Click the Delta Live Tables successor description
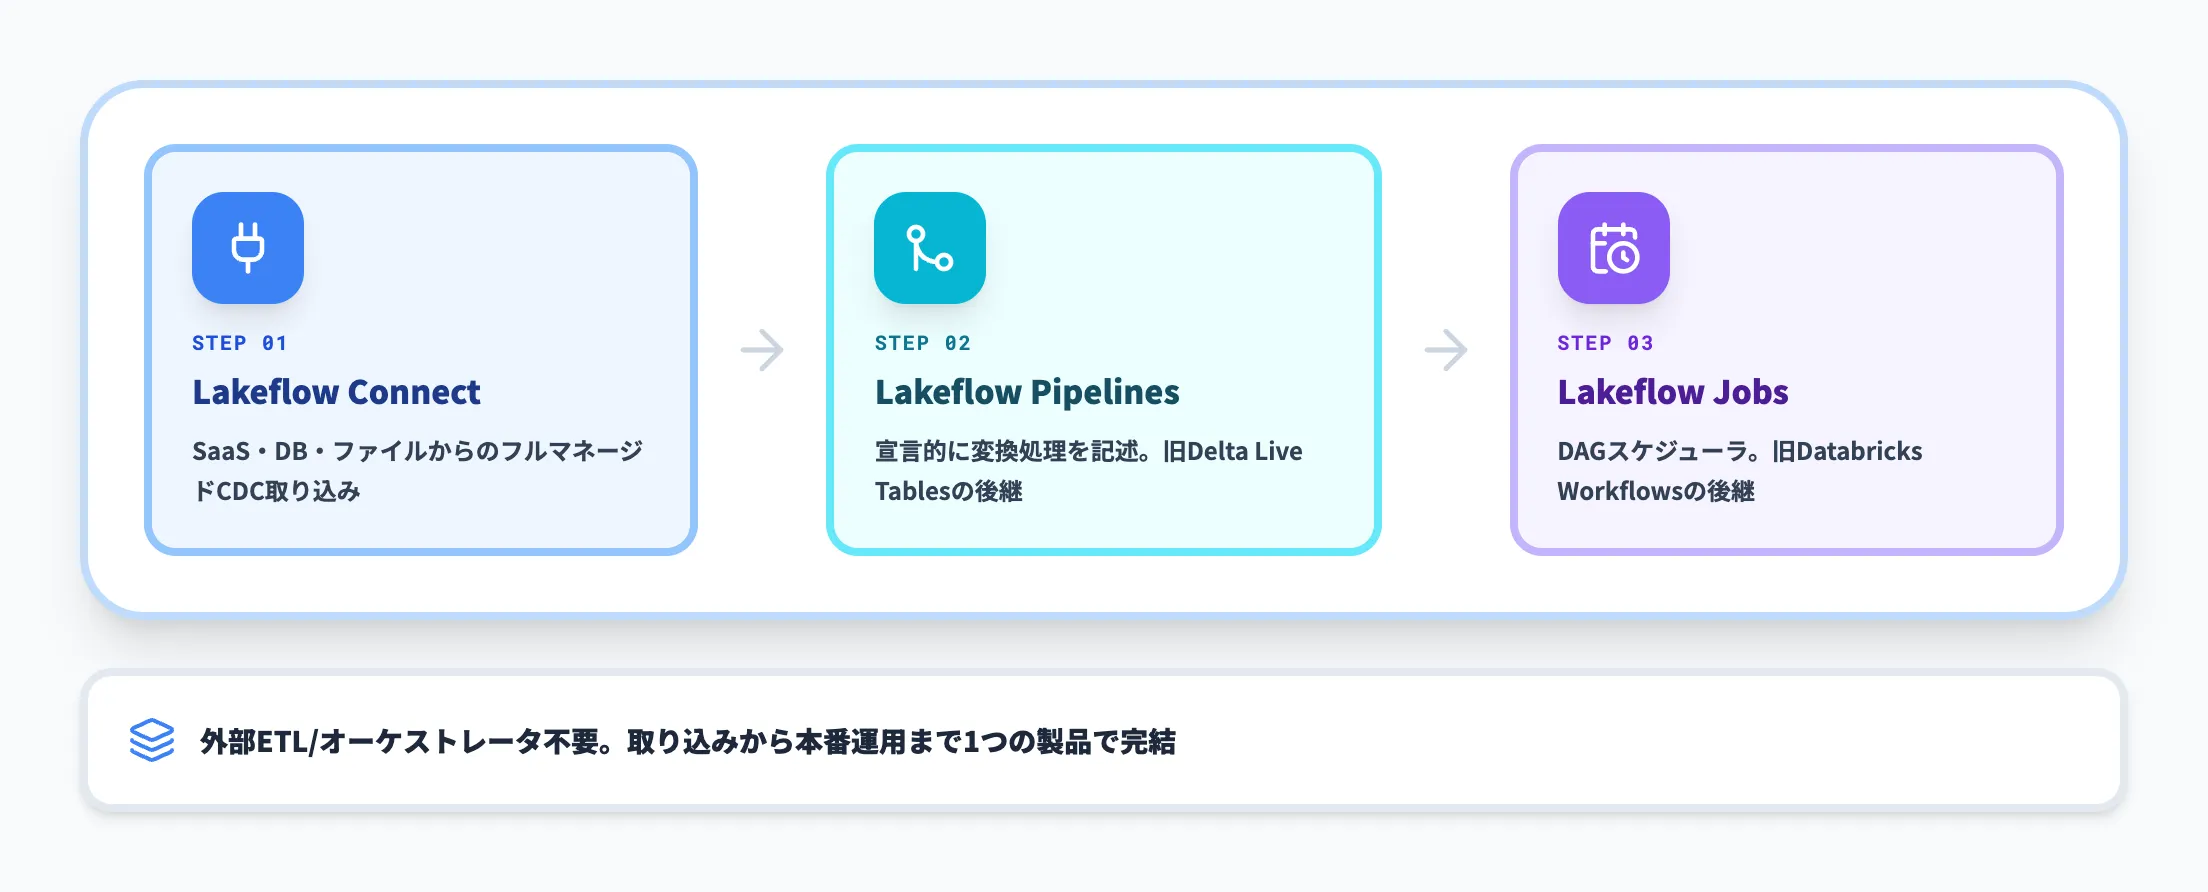The image size is (2208, 892). tap(1088, 470)
